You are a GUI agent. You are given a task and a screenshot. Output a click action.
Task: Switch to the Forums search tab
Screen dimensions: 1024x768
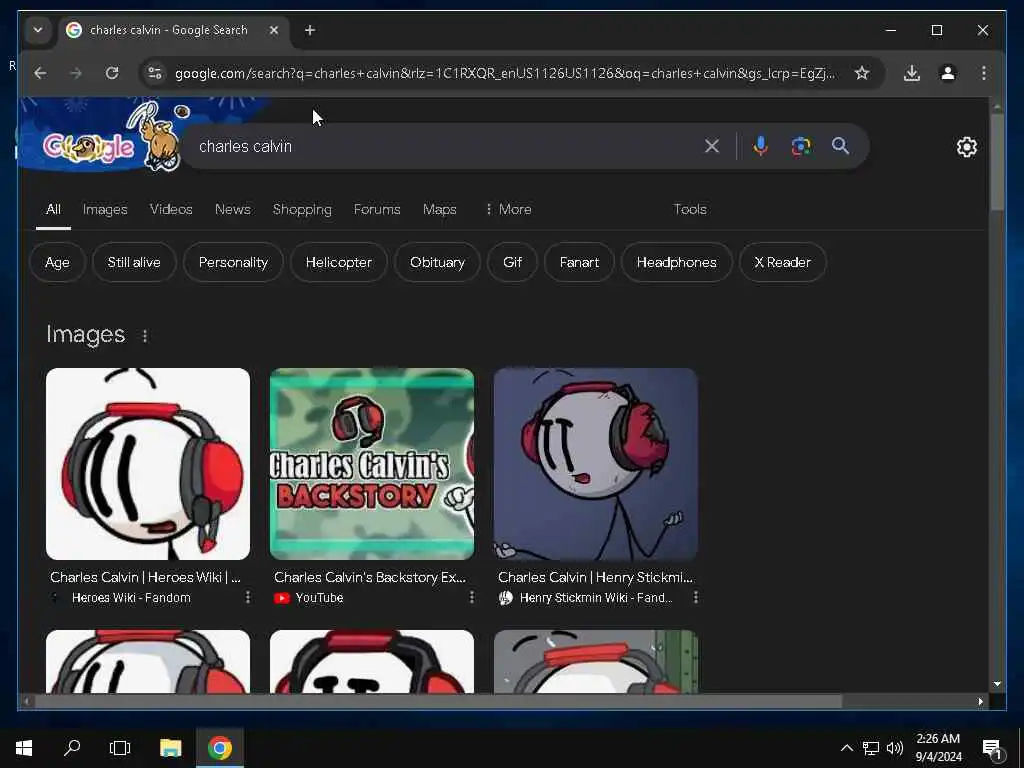click(377, 209)
